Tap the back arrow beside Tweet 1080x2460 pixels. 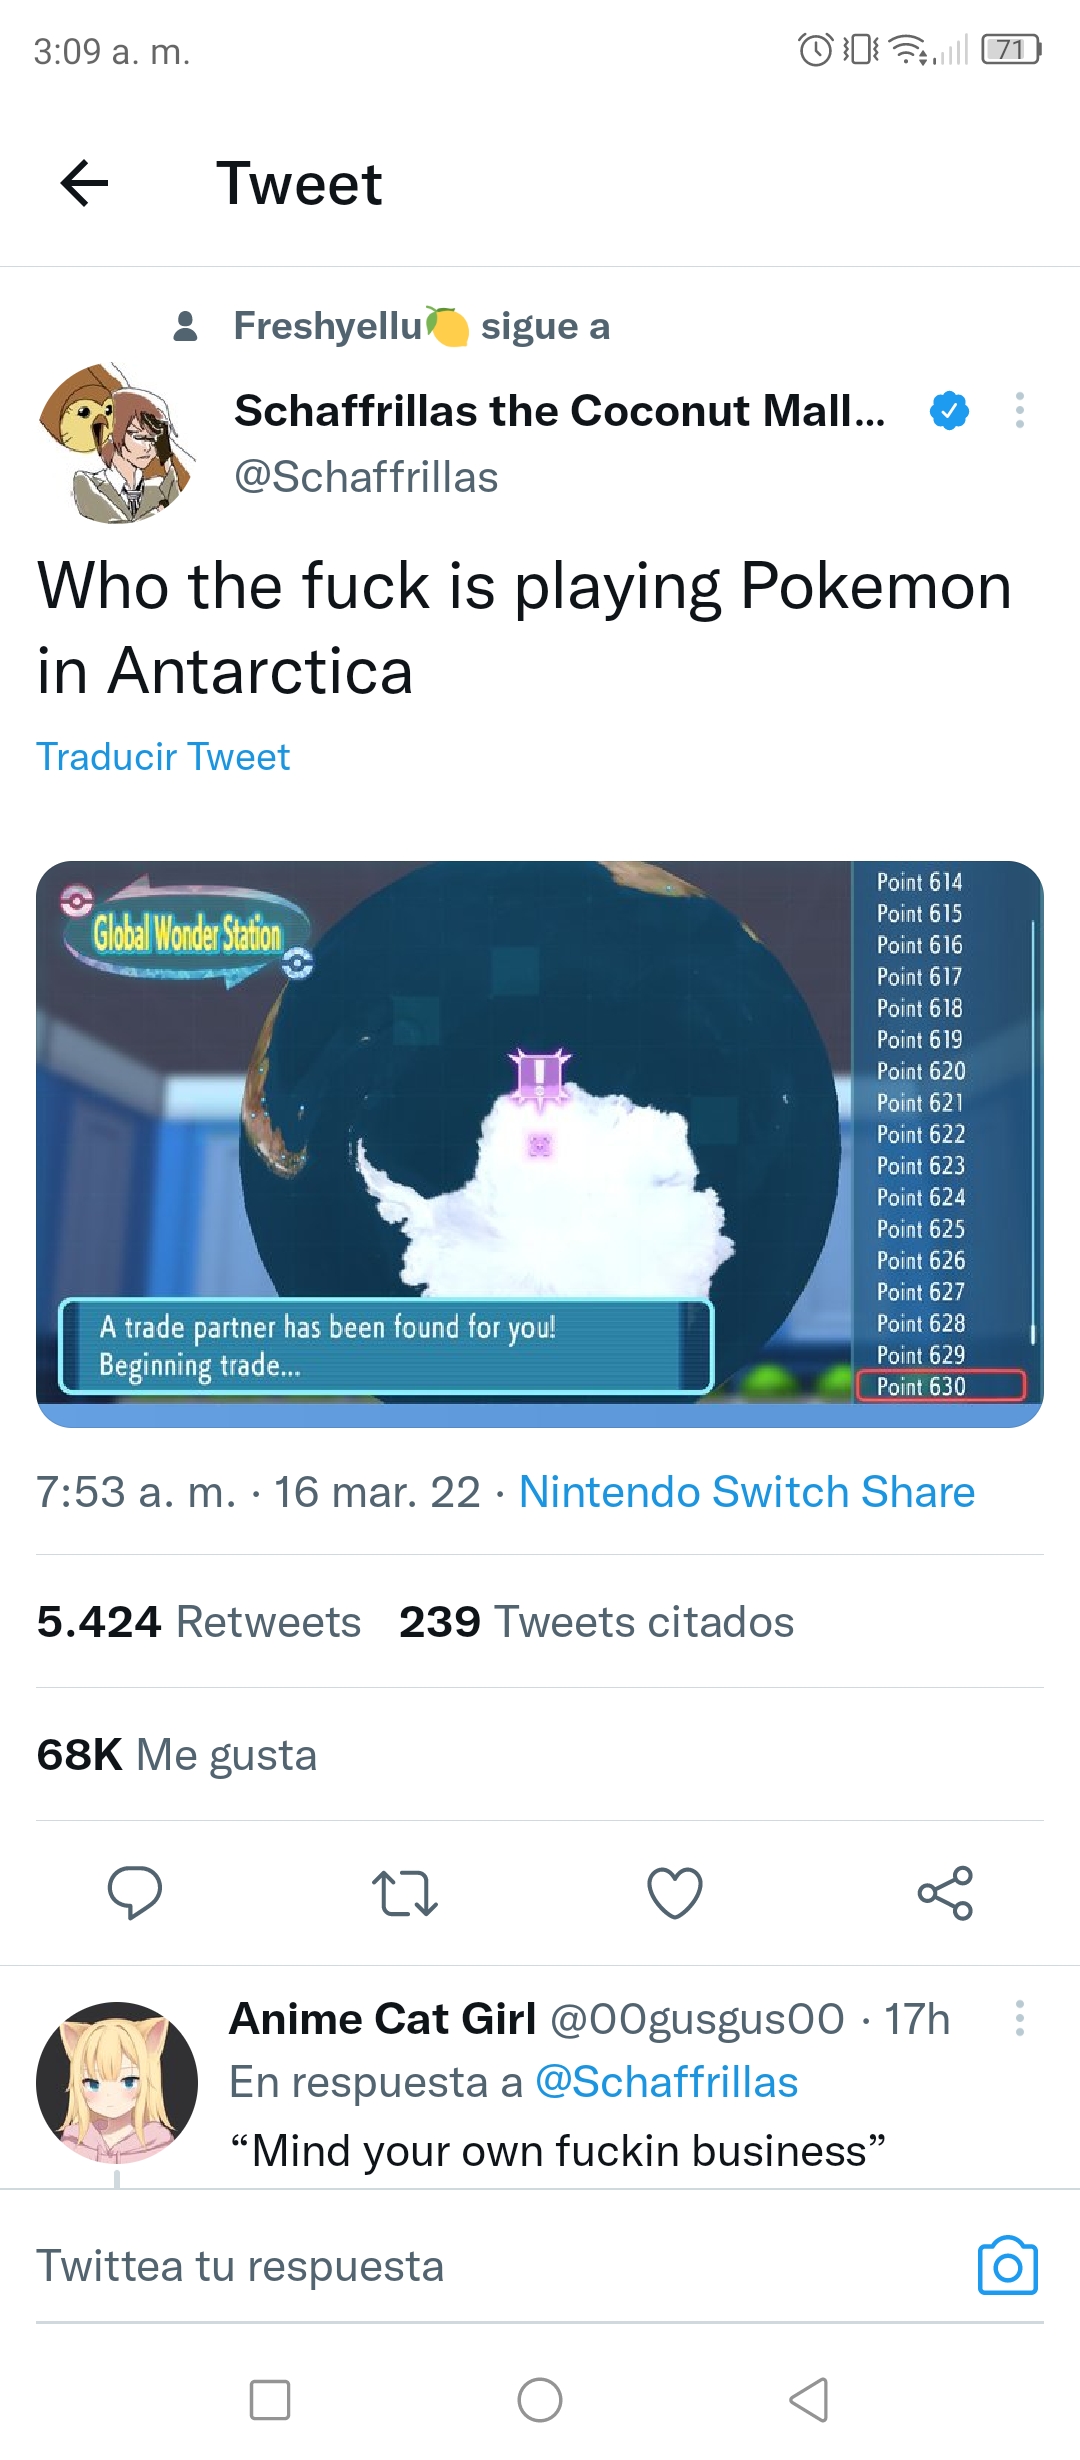(x=84, y=184)
